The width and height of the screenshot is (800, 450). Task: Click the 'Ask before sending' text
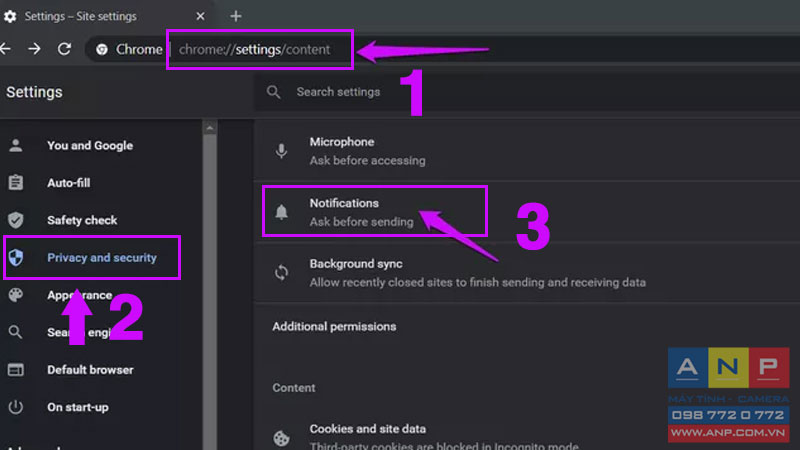[361, 222]
